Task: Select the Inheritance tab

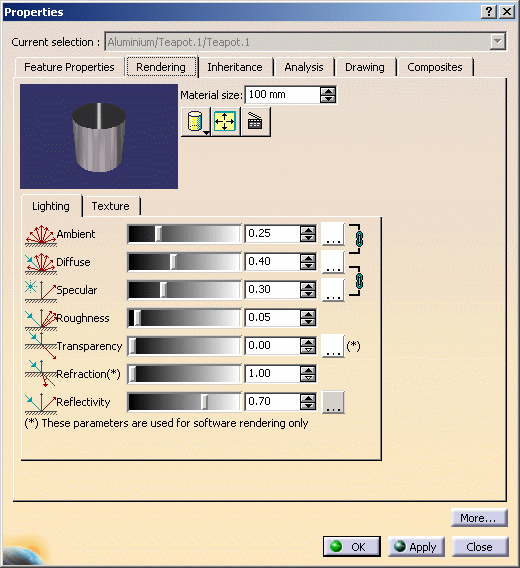Action: [x=235, y=67]
